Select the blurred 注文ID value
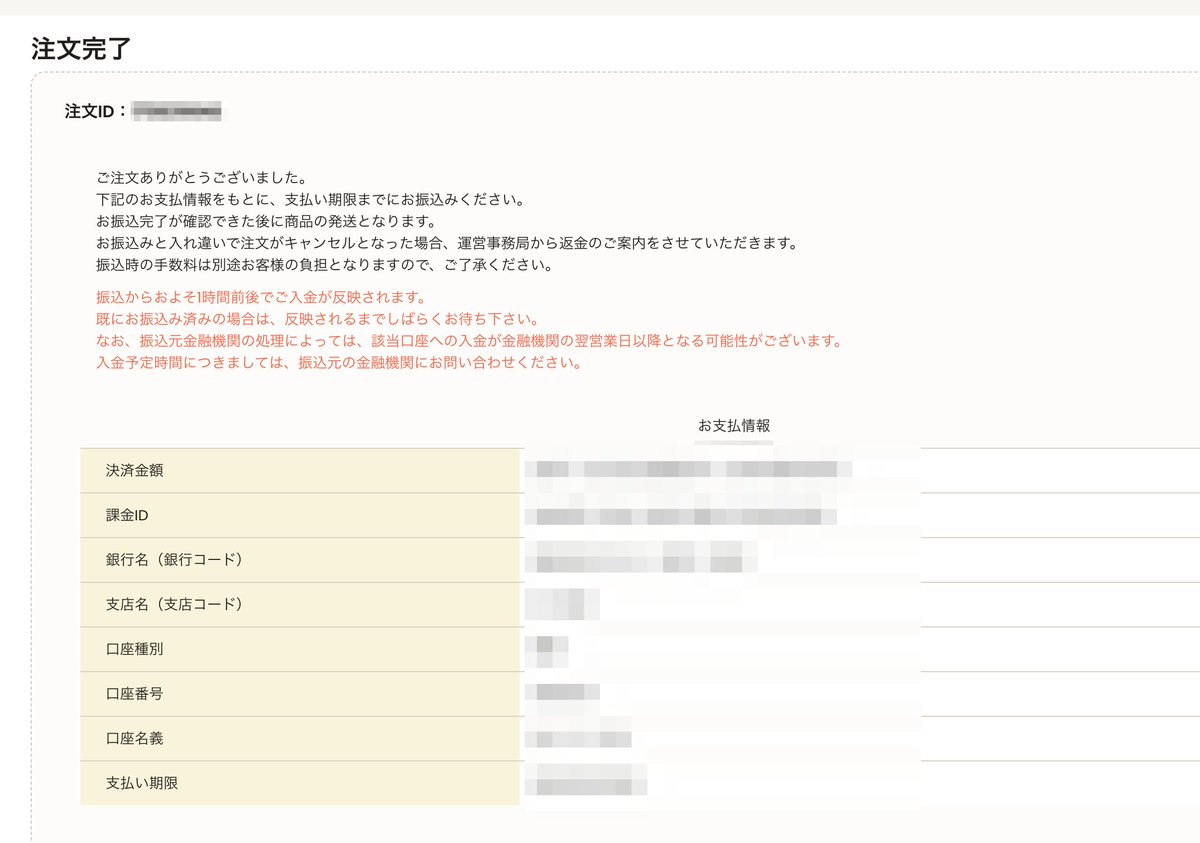 pyautogui.click(x=180, y=111)
